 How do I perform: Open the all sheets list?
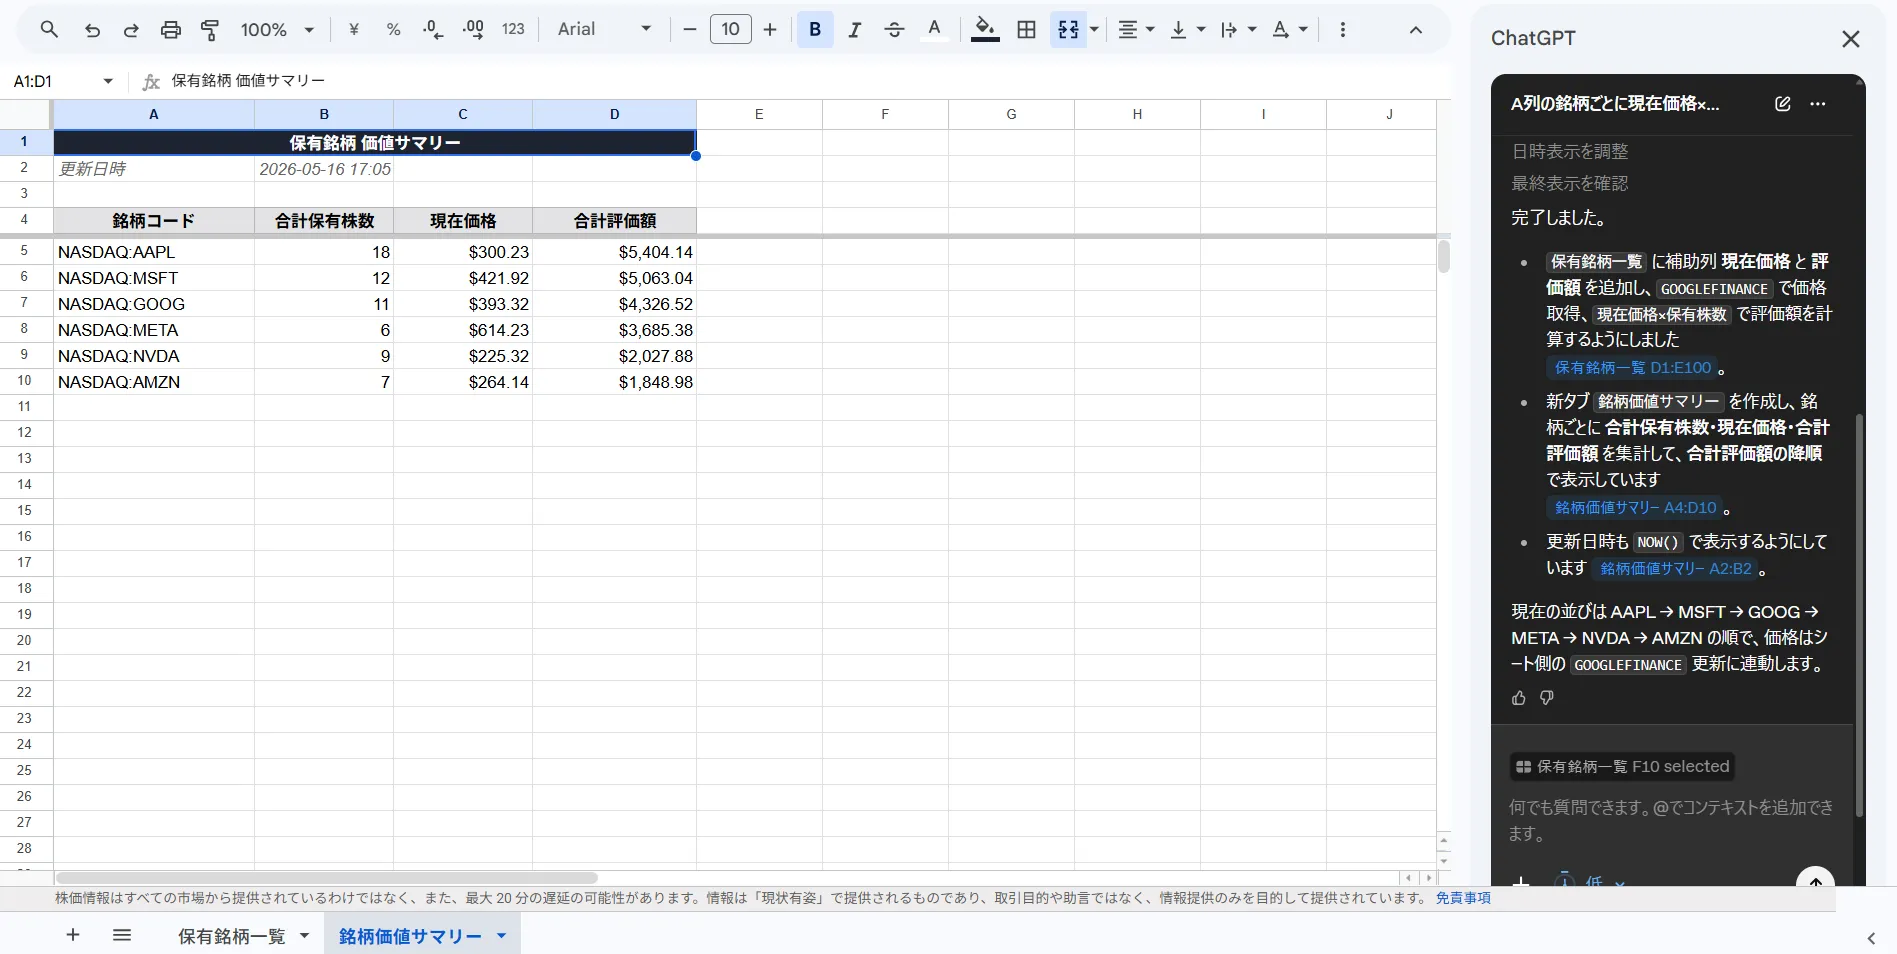(122, 935)
